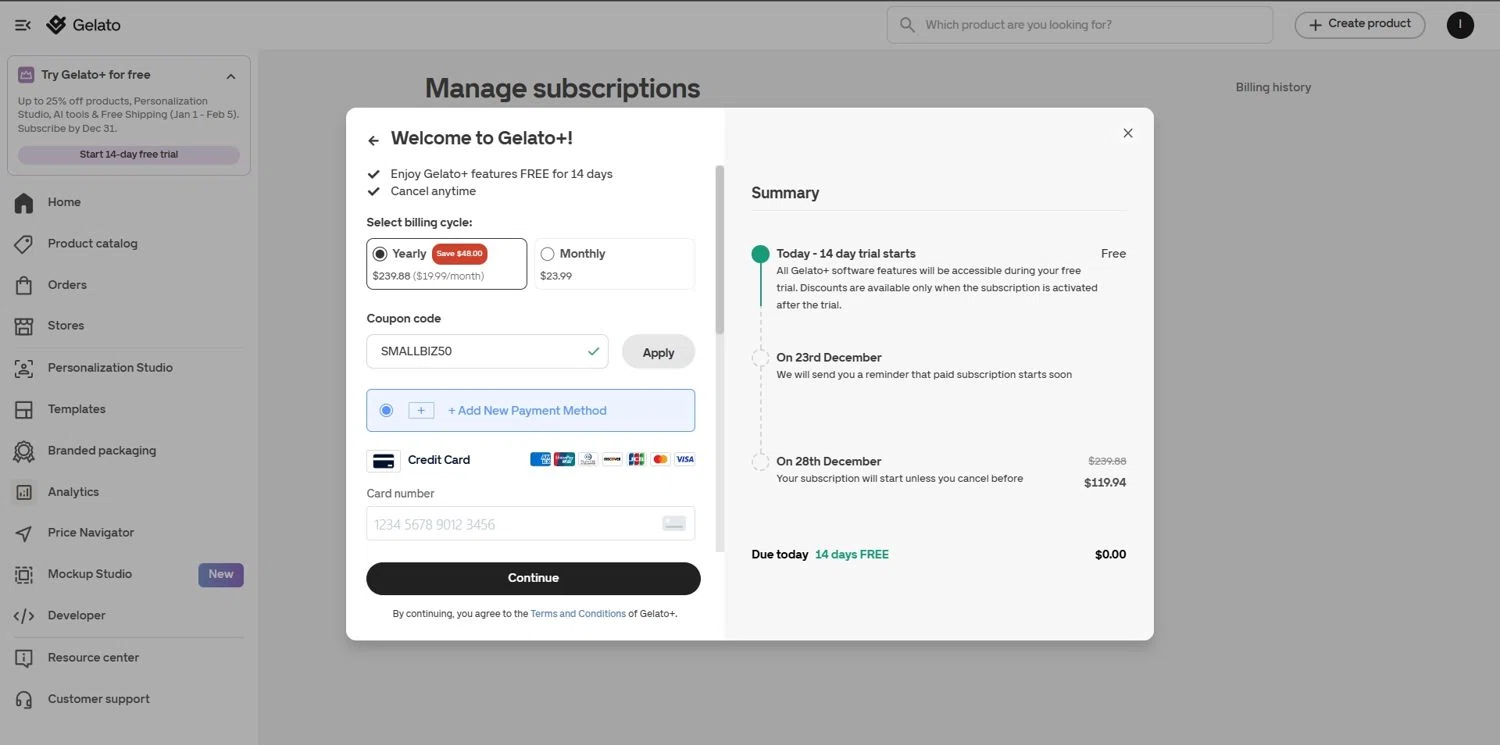The image size is (1500, 745).
Task: Click the Continue button
Action: 533,579
